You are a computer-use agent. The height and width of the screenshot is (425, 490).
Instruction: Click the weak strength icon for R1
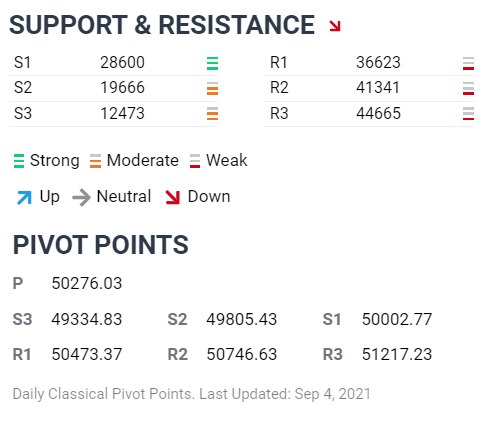pos(468,63)
